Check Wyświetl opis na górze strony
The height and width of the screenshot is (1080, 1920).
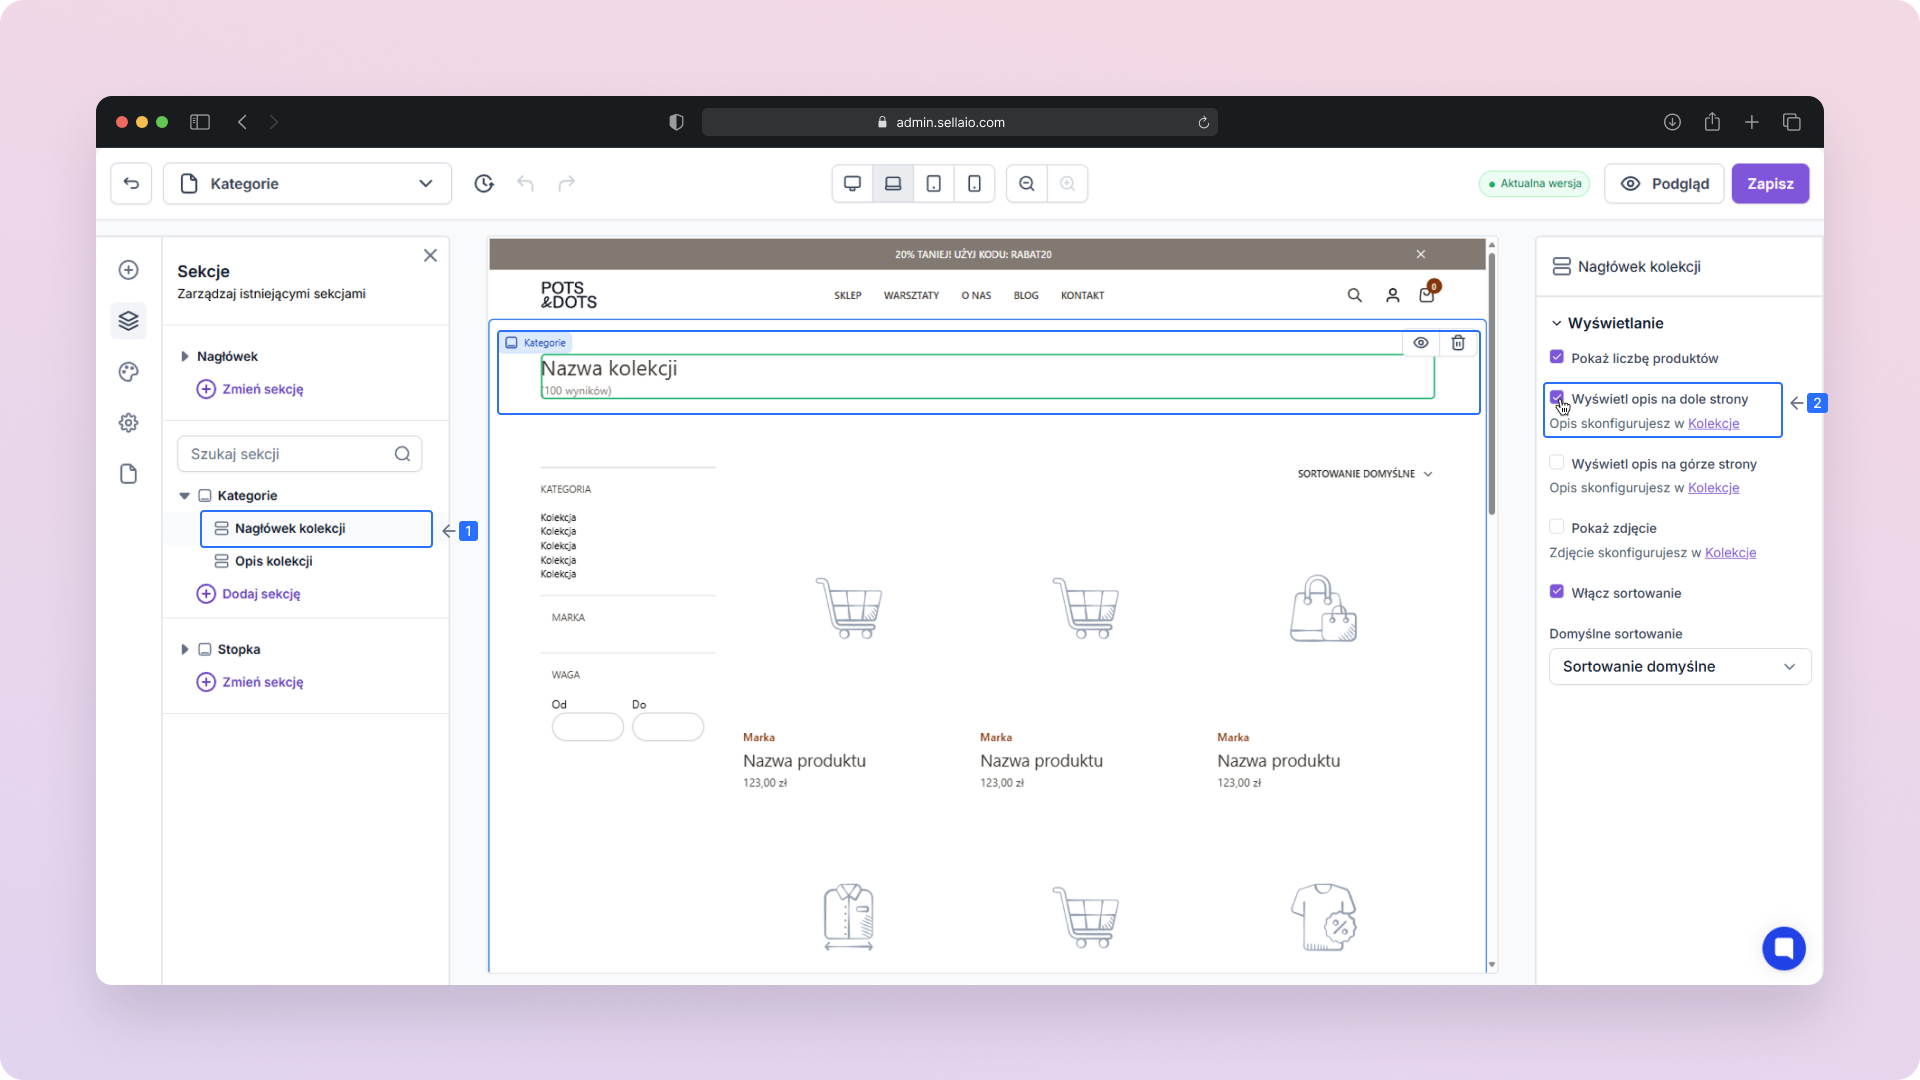pos(1557,463)
